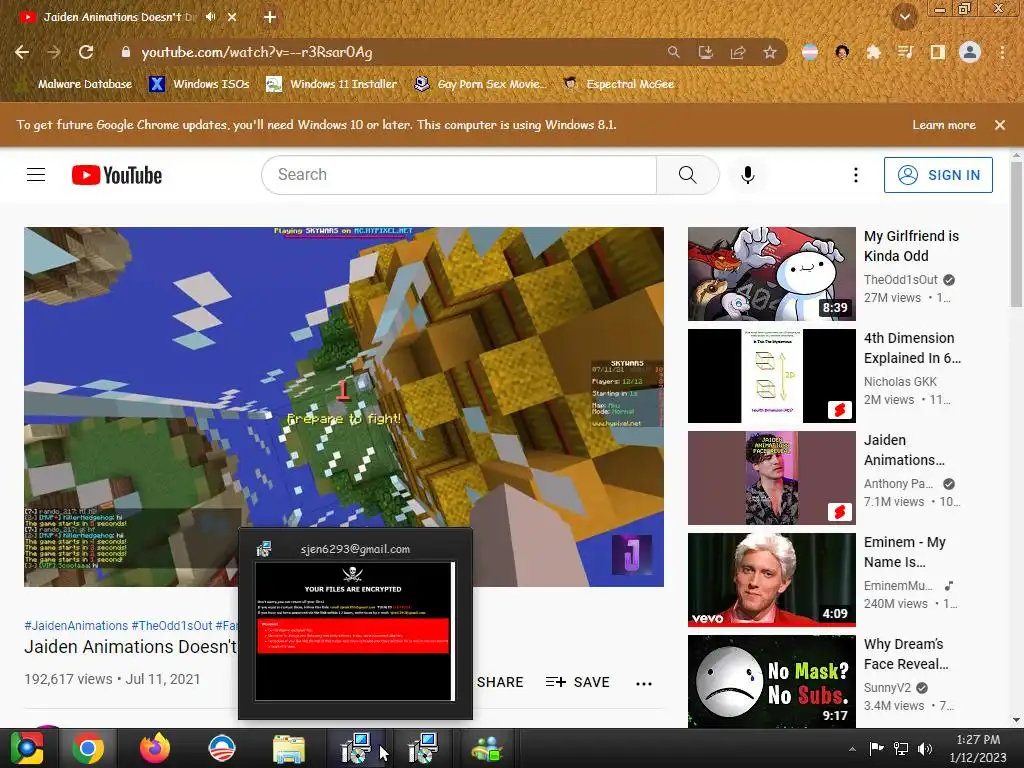Viewport: 1024px width, 768px height.
Task: Open 4th Dimension Explained video thumbnail
Action: pyautogui.click(x=771, y=376)
